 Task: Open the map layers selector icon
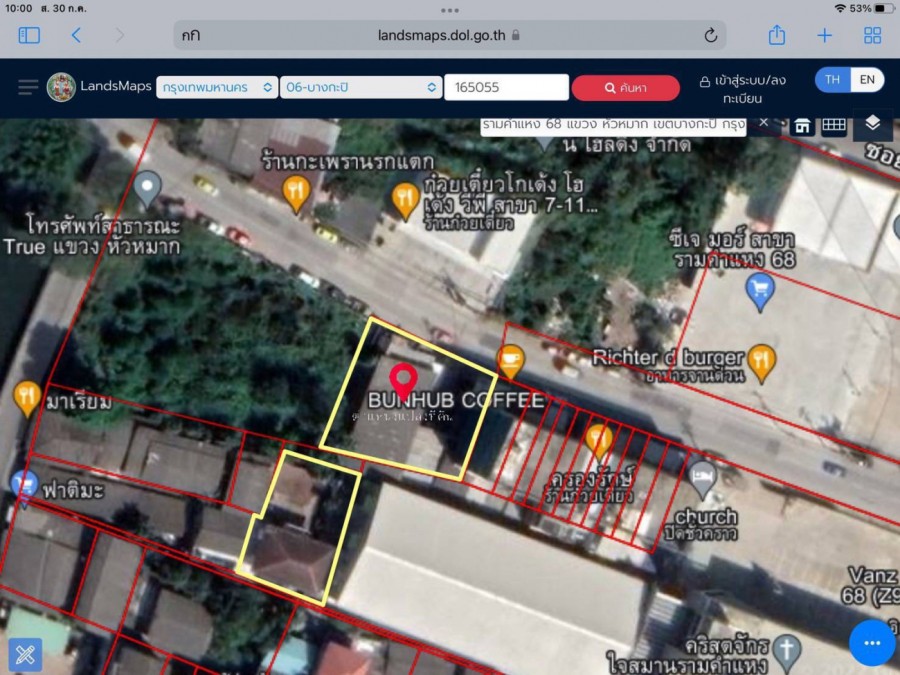coord(872,125)
